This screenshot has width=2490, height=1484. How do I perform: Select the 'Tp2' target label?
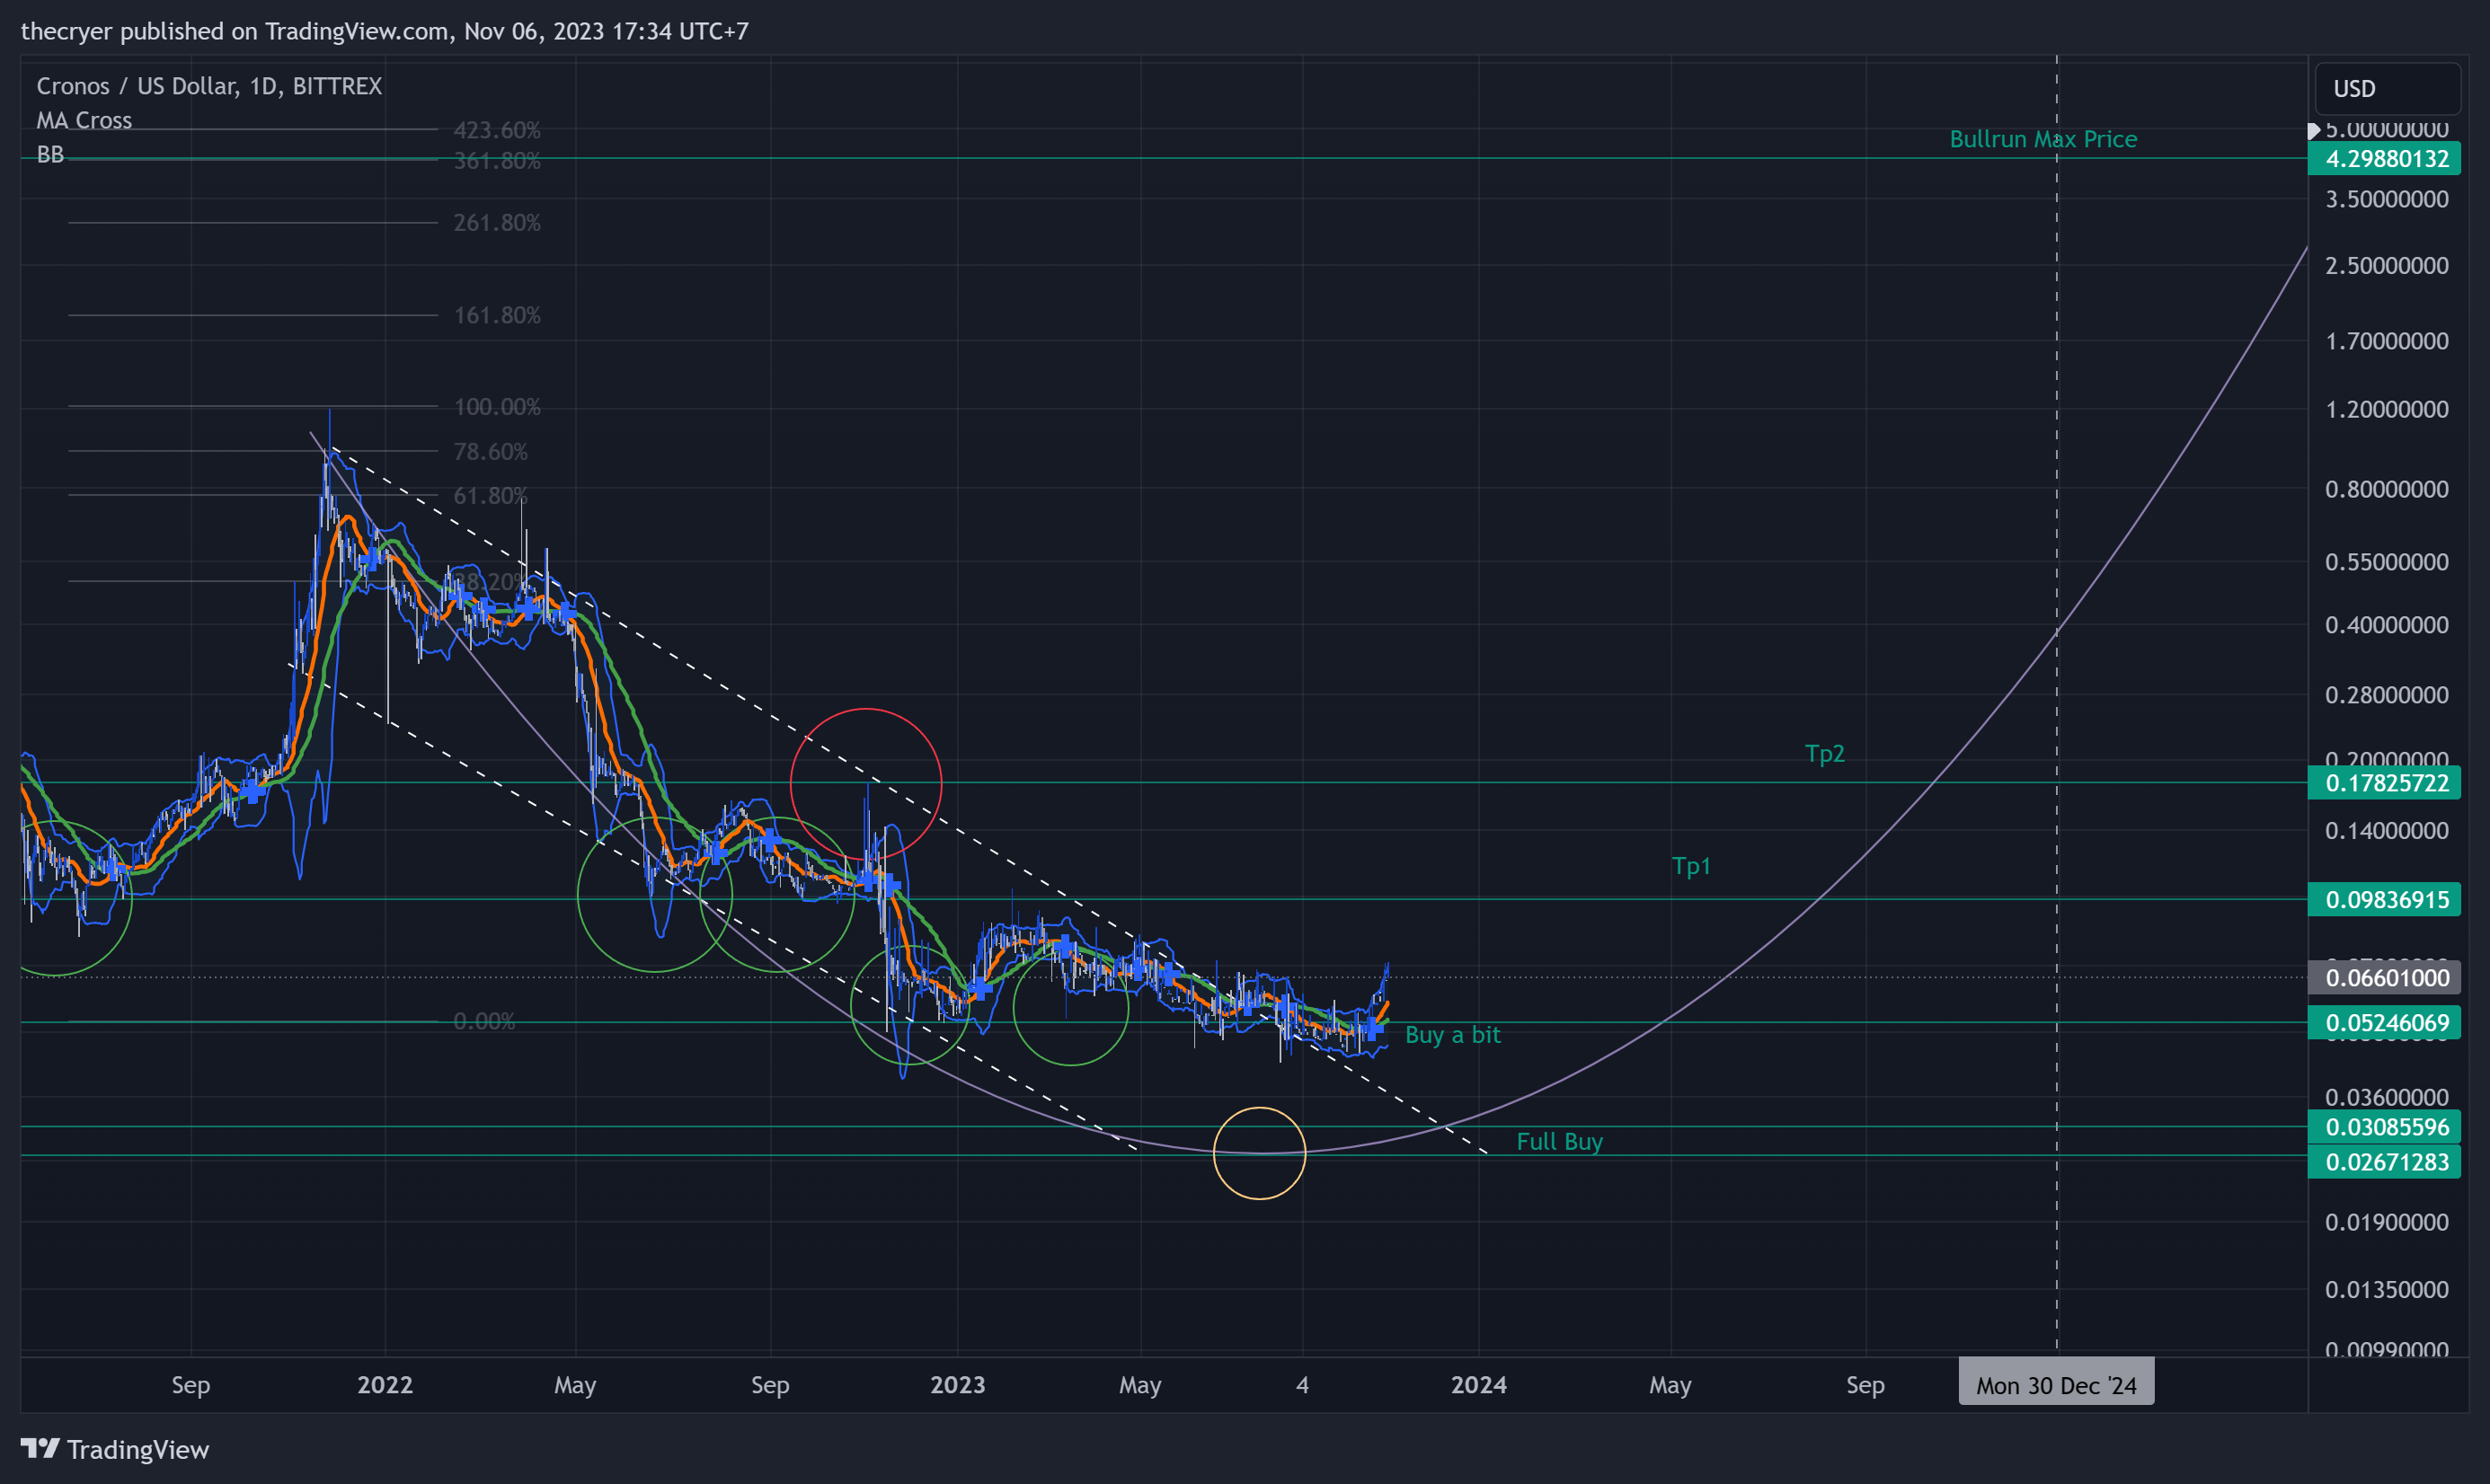tap(1824, 754)
